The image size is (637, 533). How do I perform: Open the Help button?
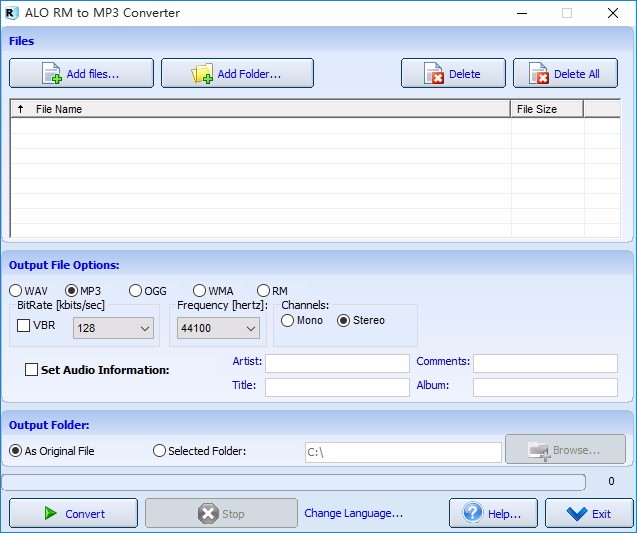pos(493,513)
